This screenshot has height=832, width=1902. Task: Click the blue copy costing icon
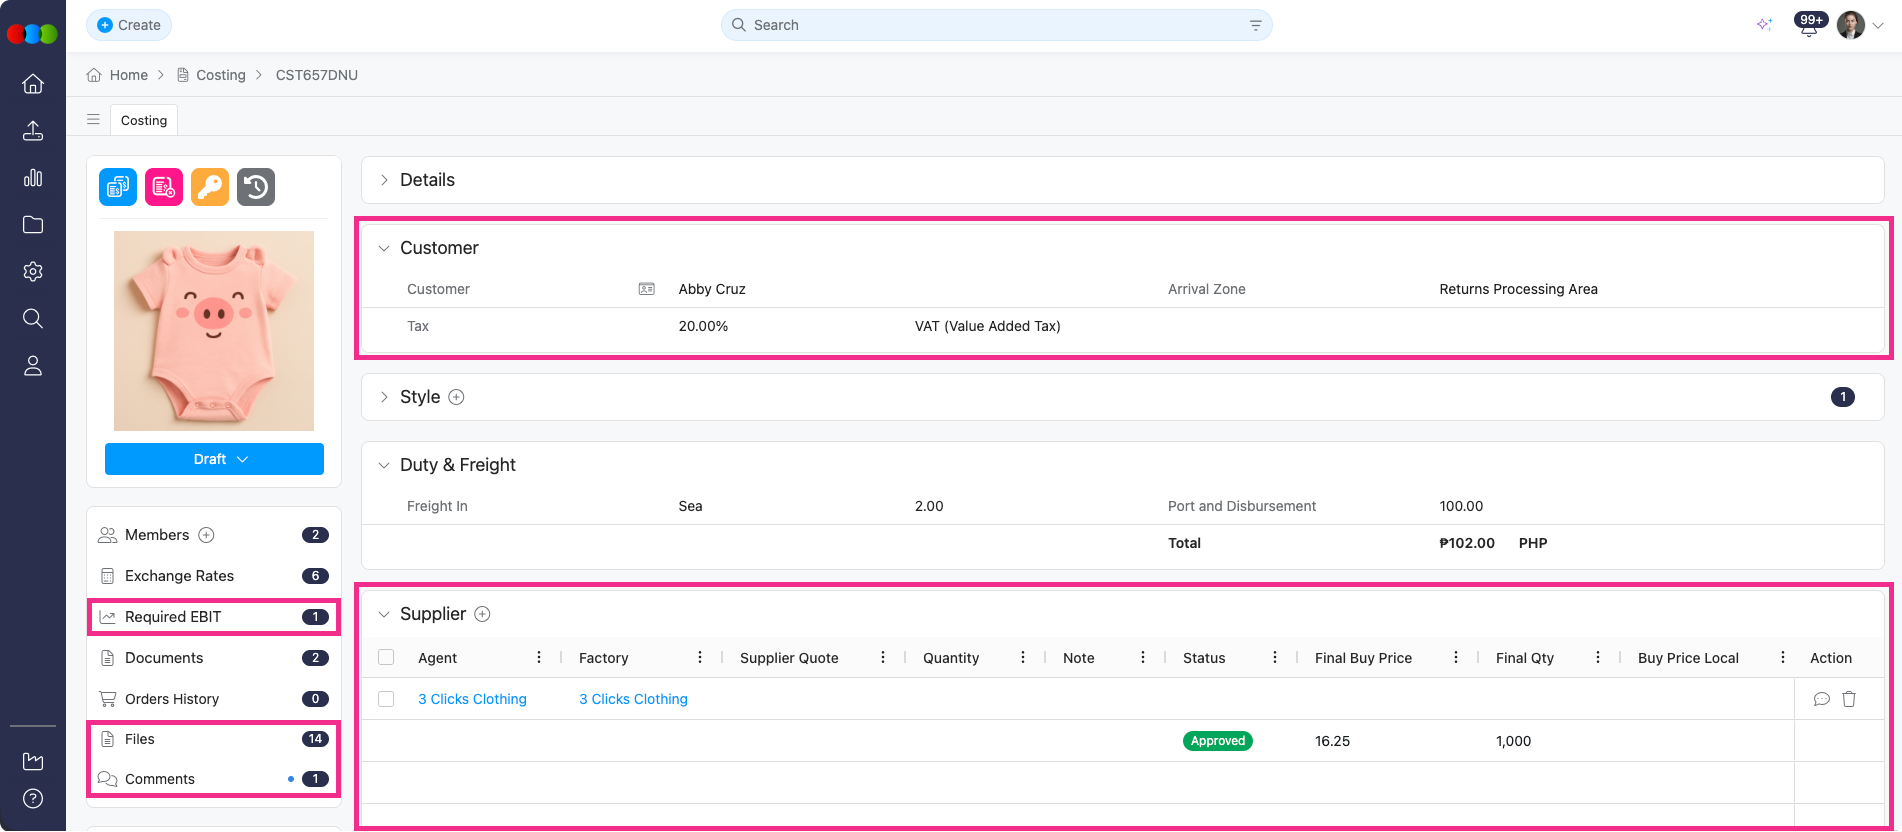pos(118,187)
